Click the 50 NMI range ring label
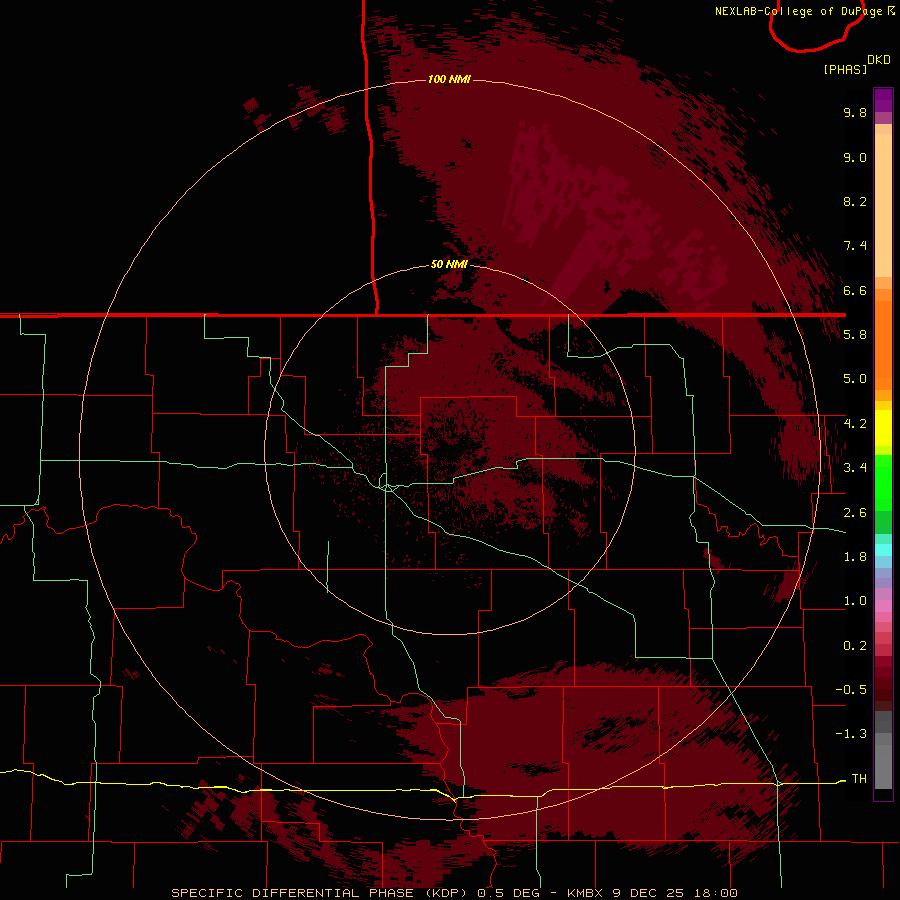 pyautogui.click(x=449, y=264)
